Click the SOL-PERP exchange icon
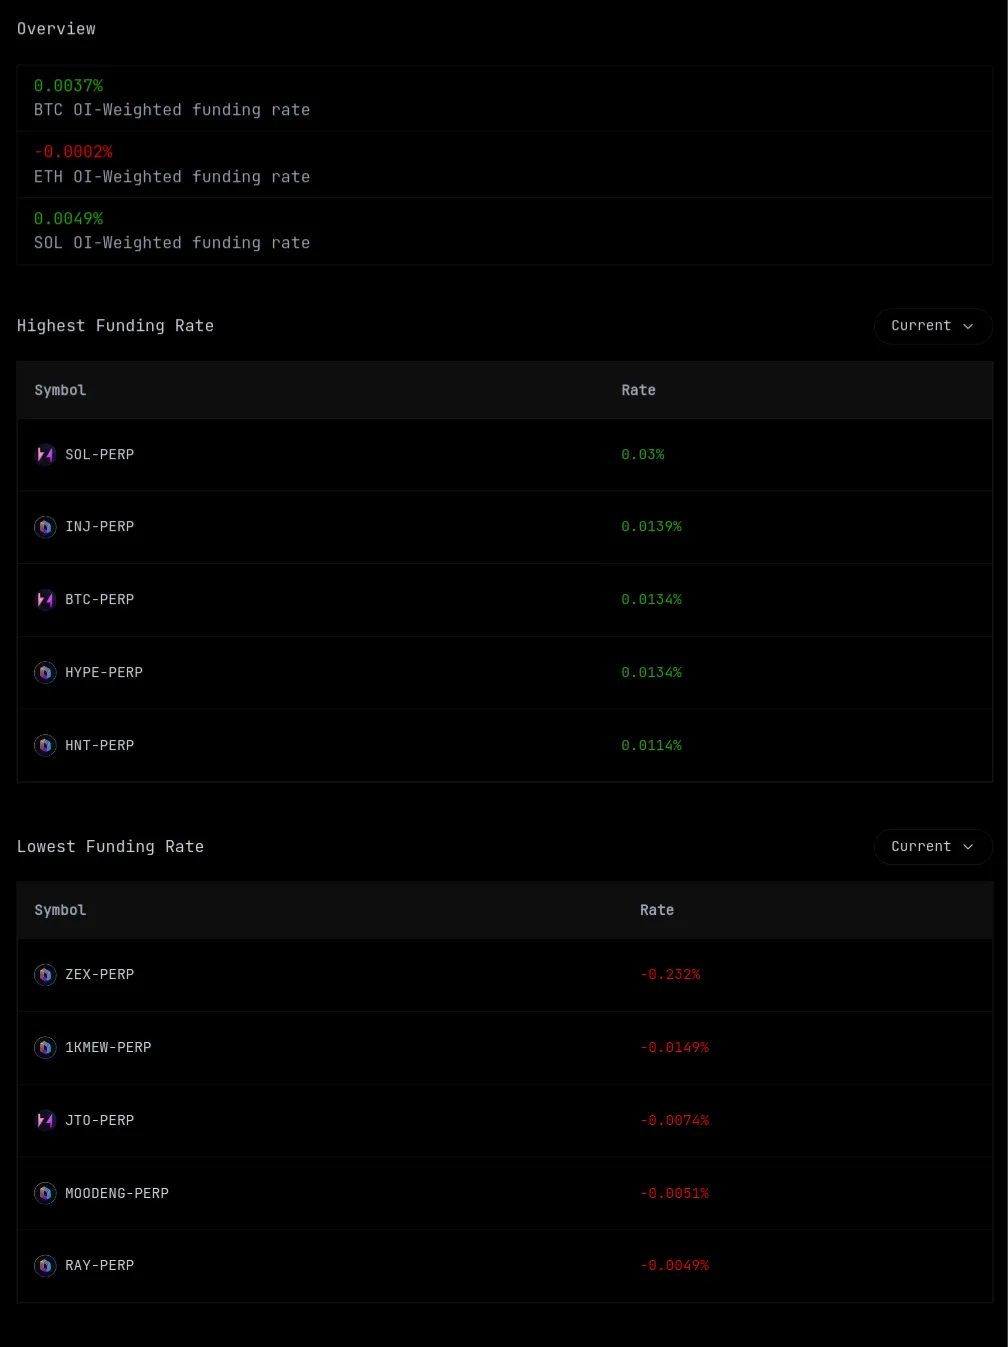This screenshot has width=1008, height=1347. coord(45,455)
